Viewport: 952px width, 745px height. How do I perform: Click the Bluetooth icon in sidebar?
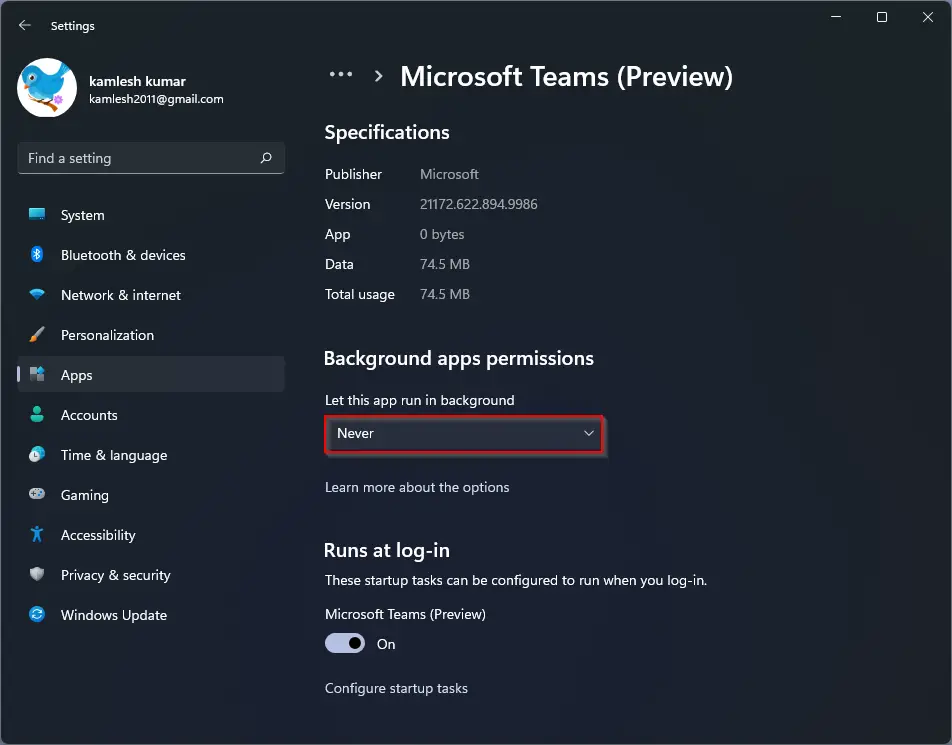[37, 254]
